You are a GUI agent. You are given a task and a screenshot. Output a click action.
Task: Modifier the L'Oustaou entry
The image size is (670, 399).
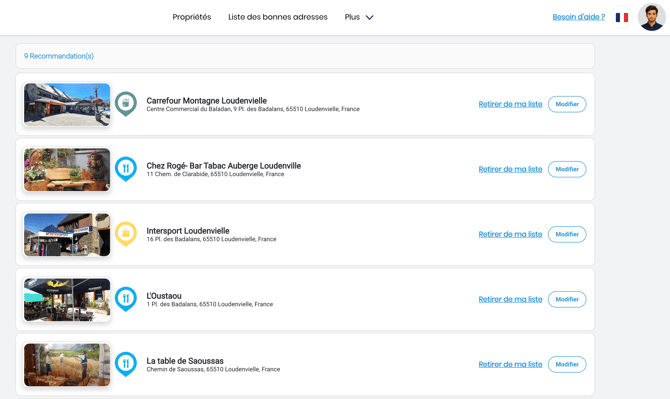[x=567, y=299]
